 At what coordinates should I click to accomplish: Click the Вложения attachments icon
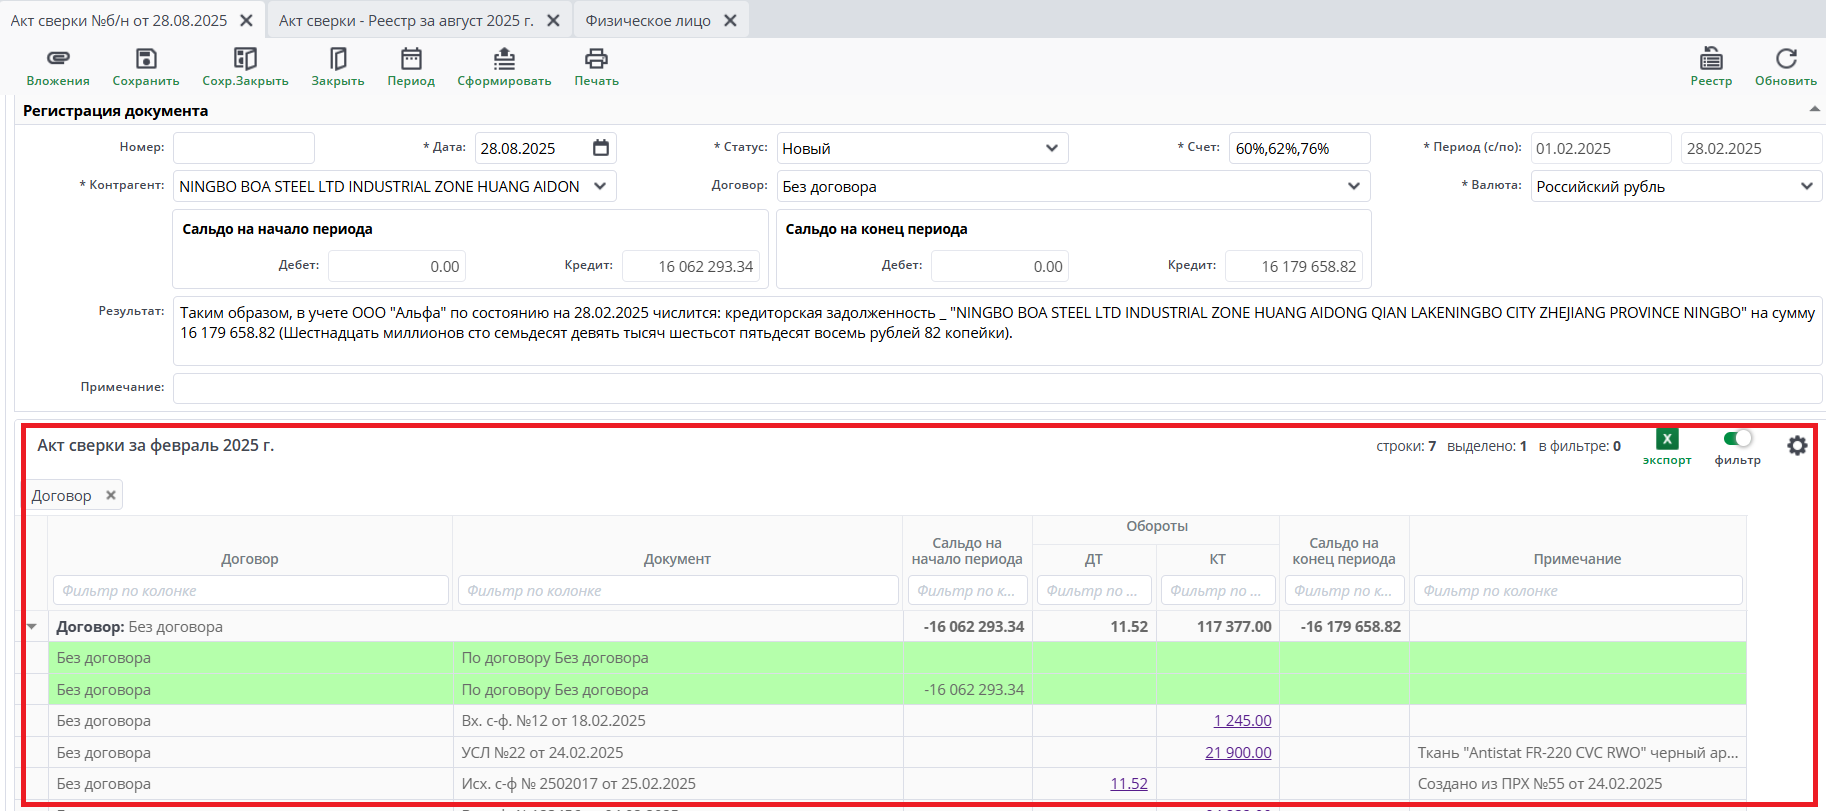pos(58,59)
